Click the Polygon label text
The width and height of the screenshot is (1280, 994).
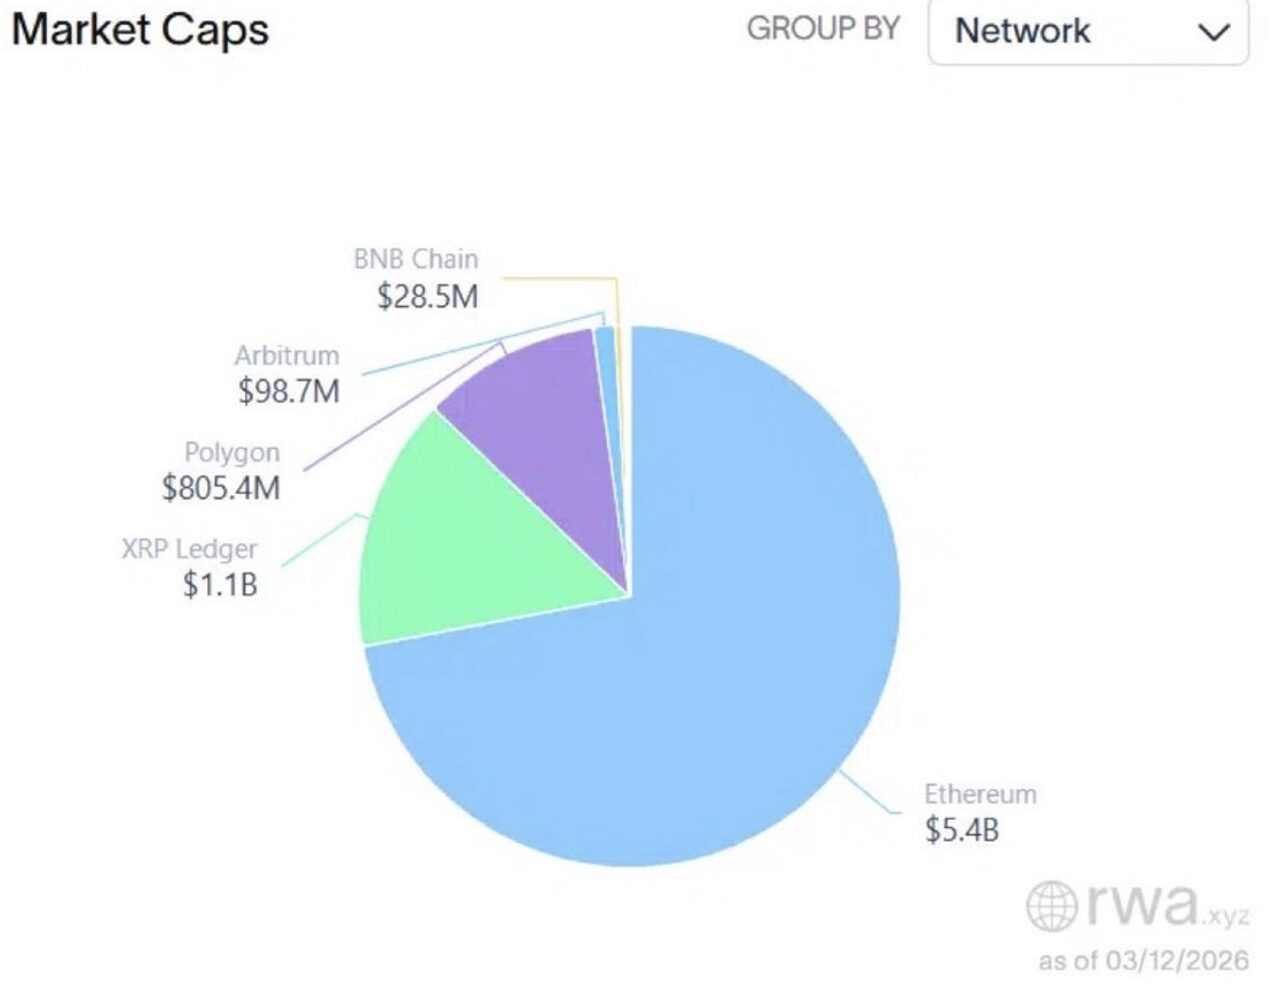pyautogui.click(x=232, y=452)
